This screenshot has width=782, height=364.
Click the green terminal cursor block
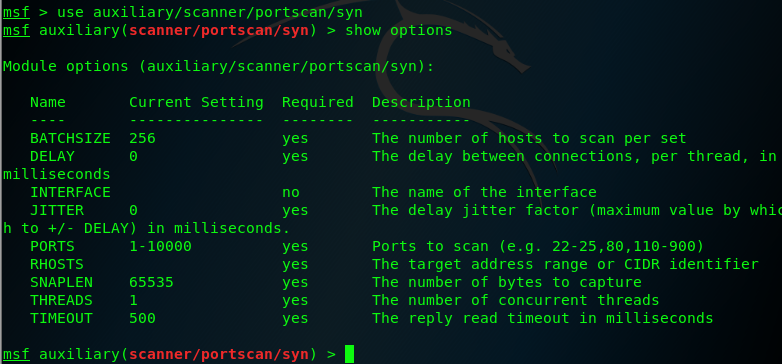349,354
